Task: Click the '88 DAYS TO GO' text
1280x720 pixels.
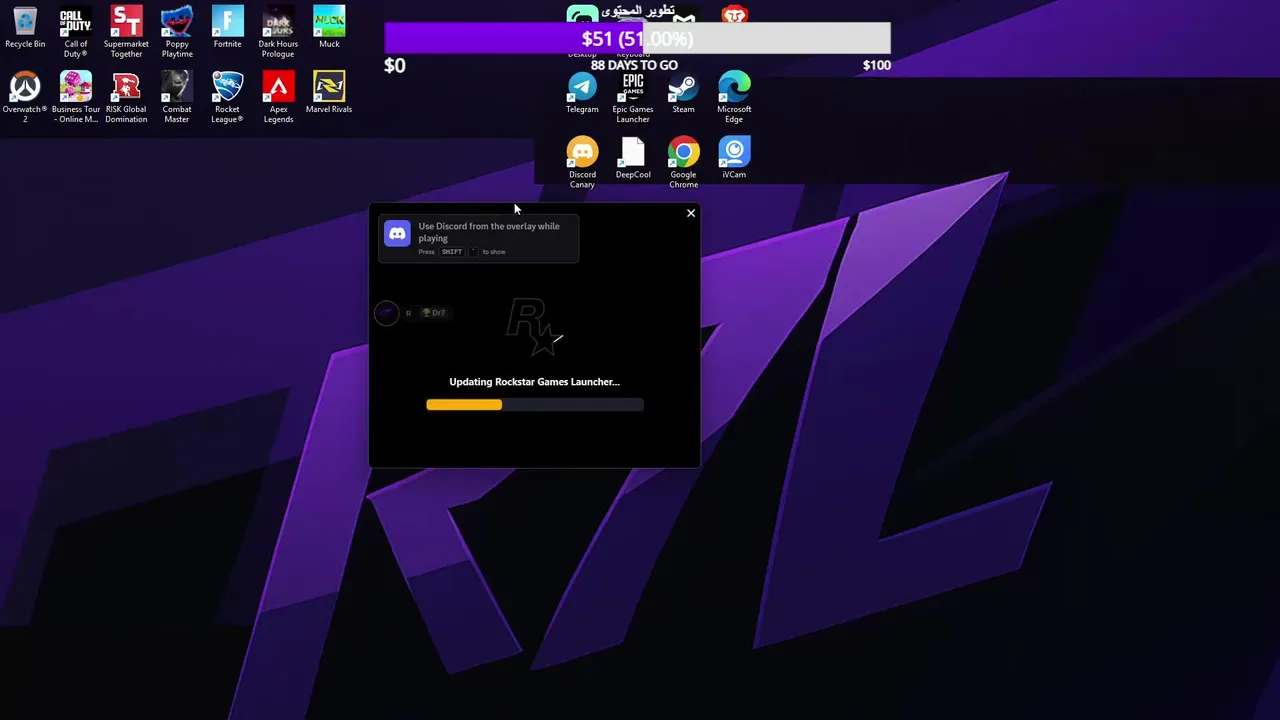Action: point(634,65)
